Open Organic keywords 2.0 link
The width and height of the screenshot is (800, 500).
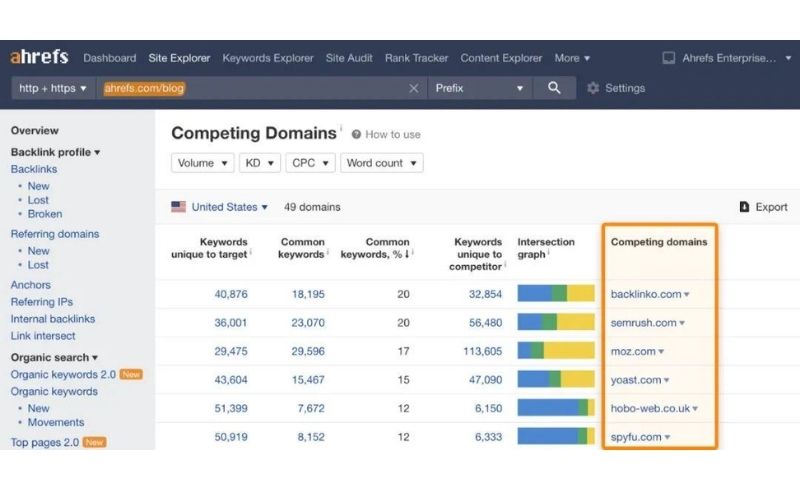pyautogui.click(x=63, y=374)
